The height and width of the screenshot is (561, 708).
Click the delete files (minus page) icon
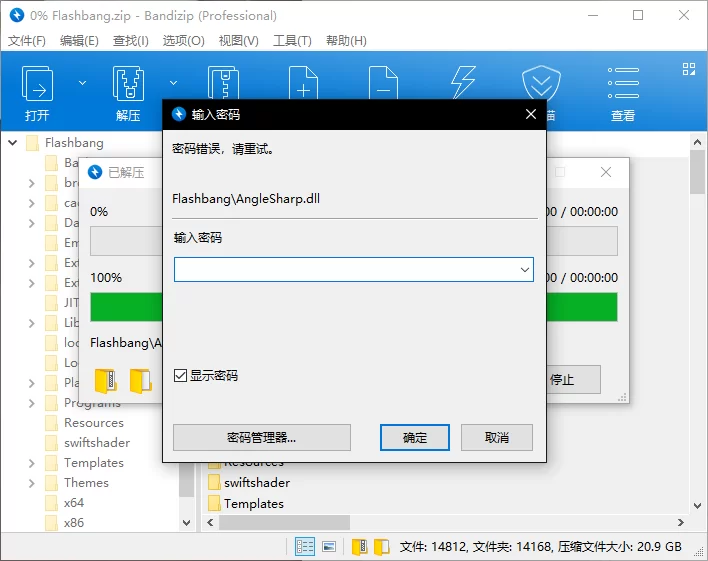pos(383,82)
